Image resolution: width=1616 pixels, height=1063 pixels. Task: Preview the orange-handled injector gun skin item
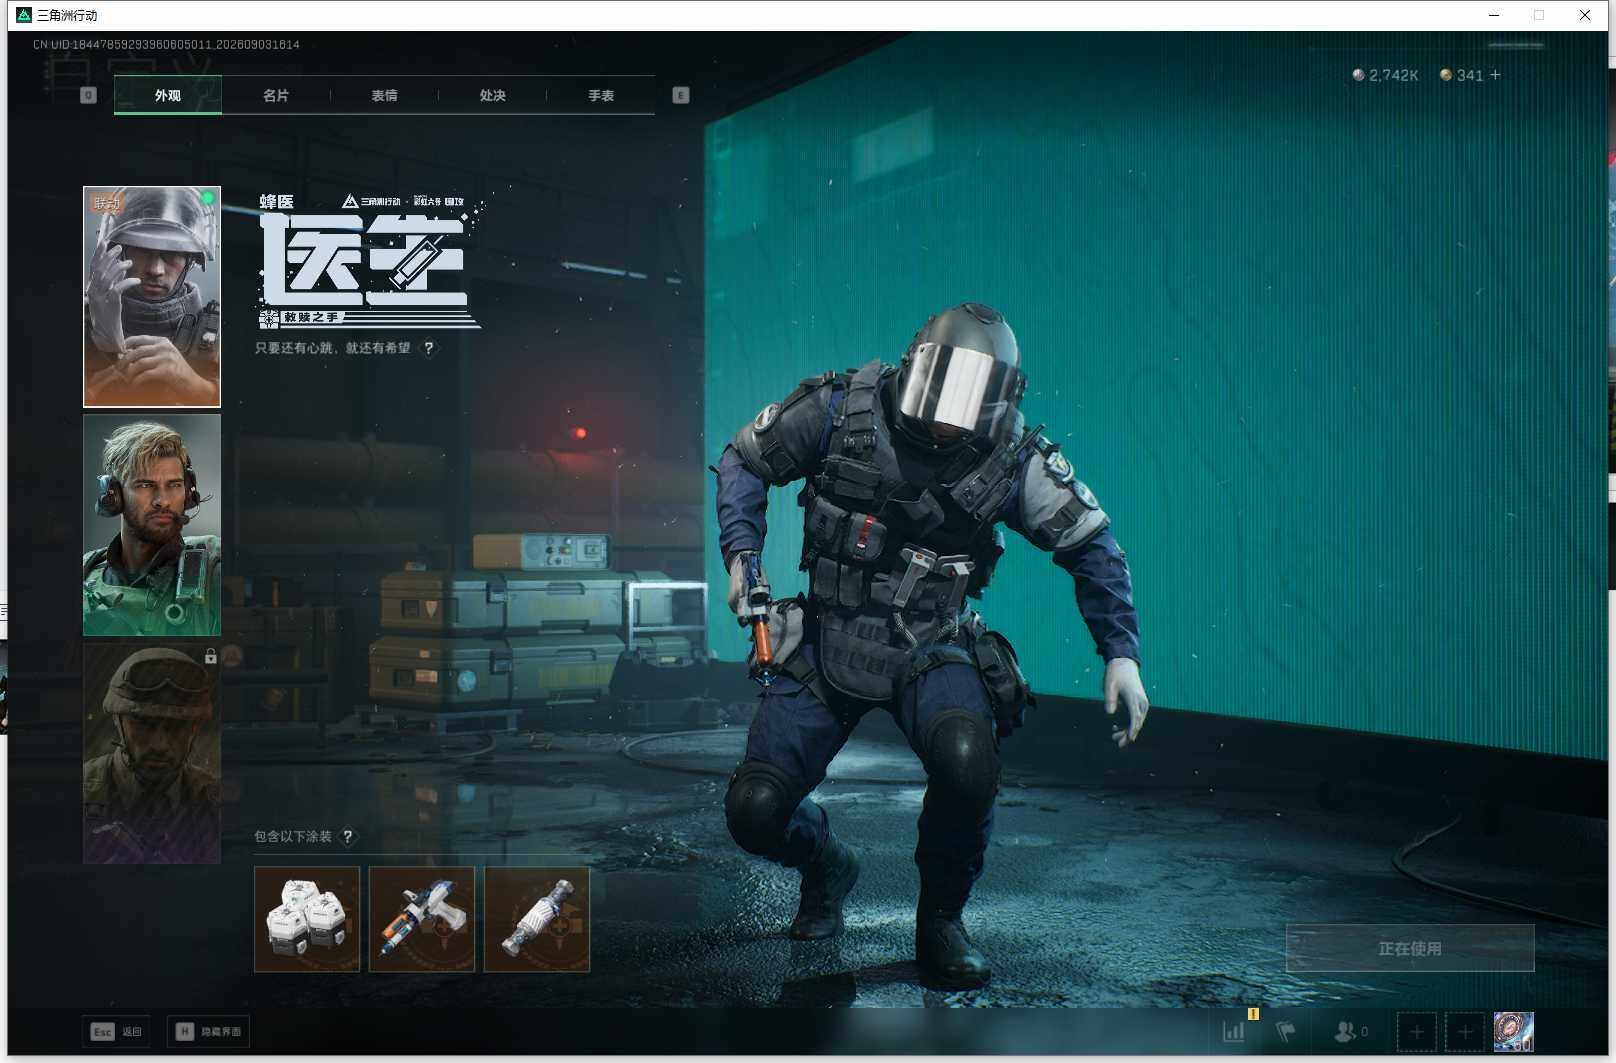click(422, 919)
